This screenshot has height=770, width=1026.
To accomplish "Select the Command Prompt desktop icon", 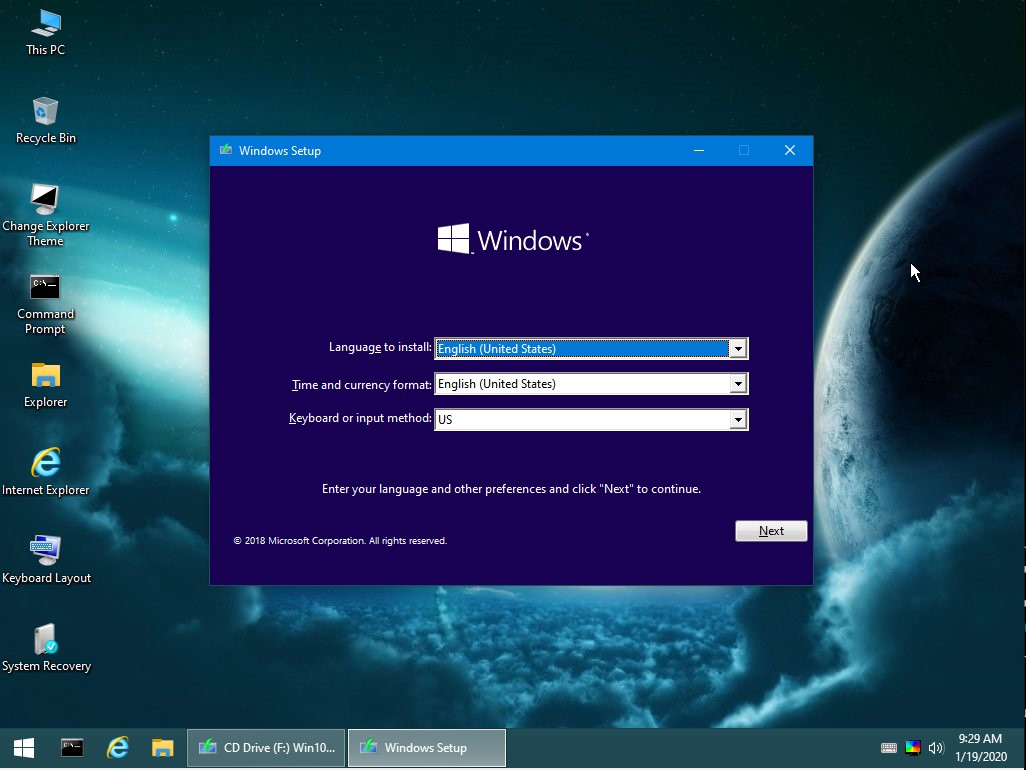I will click(45, 304).
